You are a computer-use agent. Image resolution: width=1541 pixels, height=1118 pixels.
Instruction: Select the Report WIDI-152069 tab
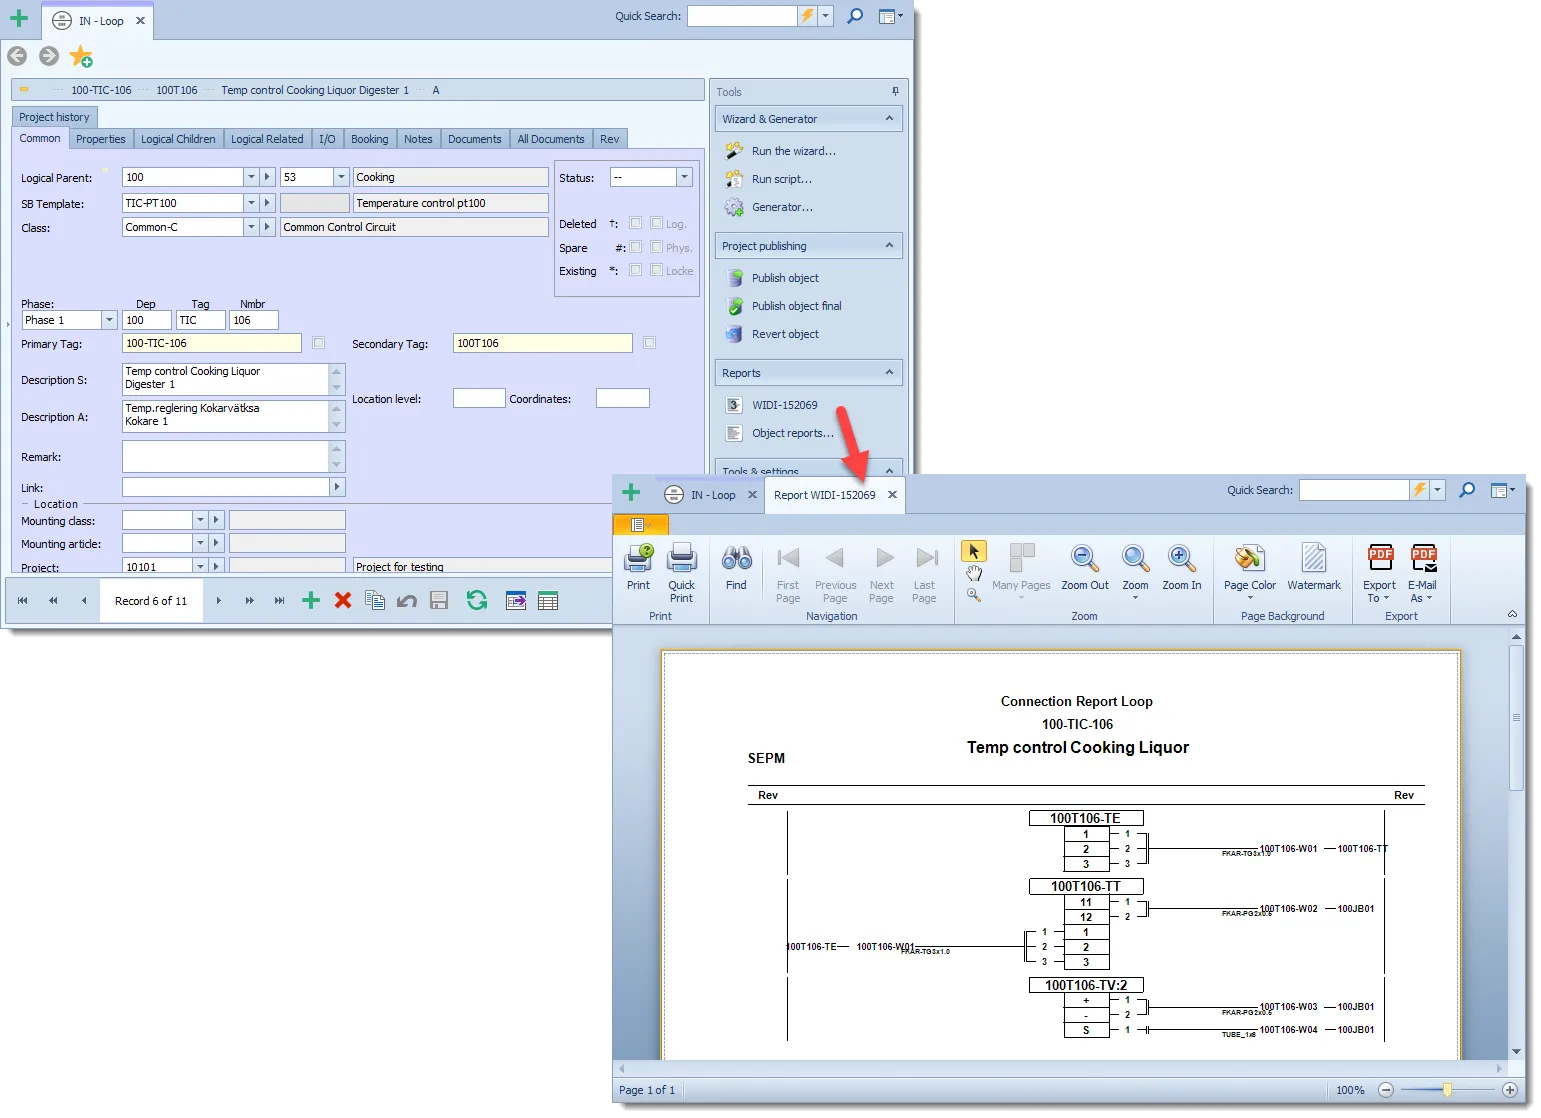(x=824, y=495)
